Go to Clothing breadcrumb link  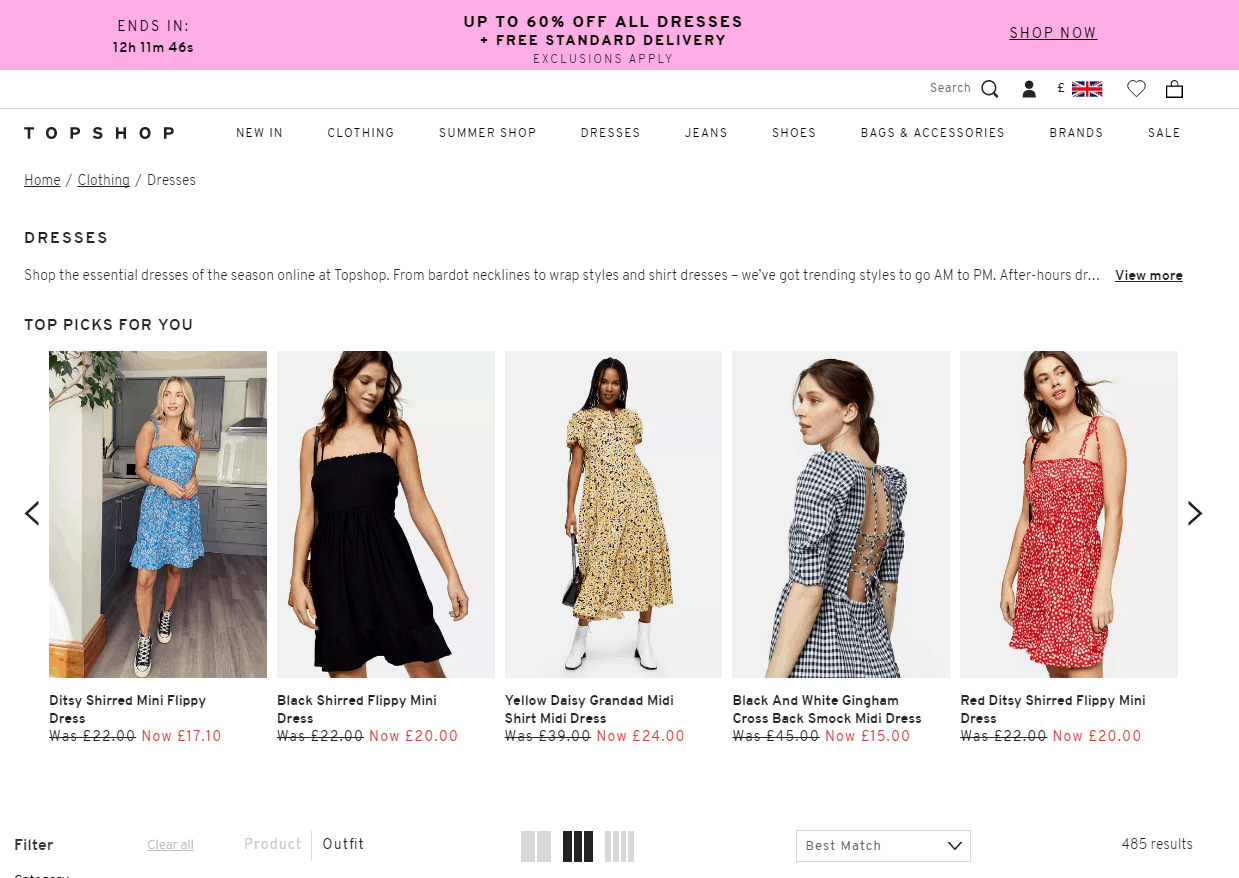tap(104, 180)
